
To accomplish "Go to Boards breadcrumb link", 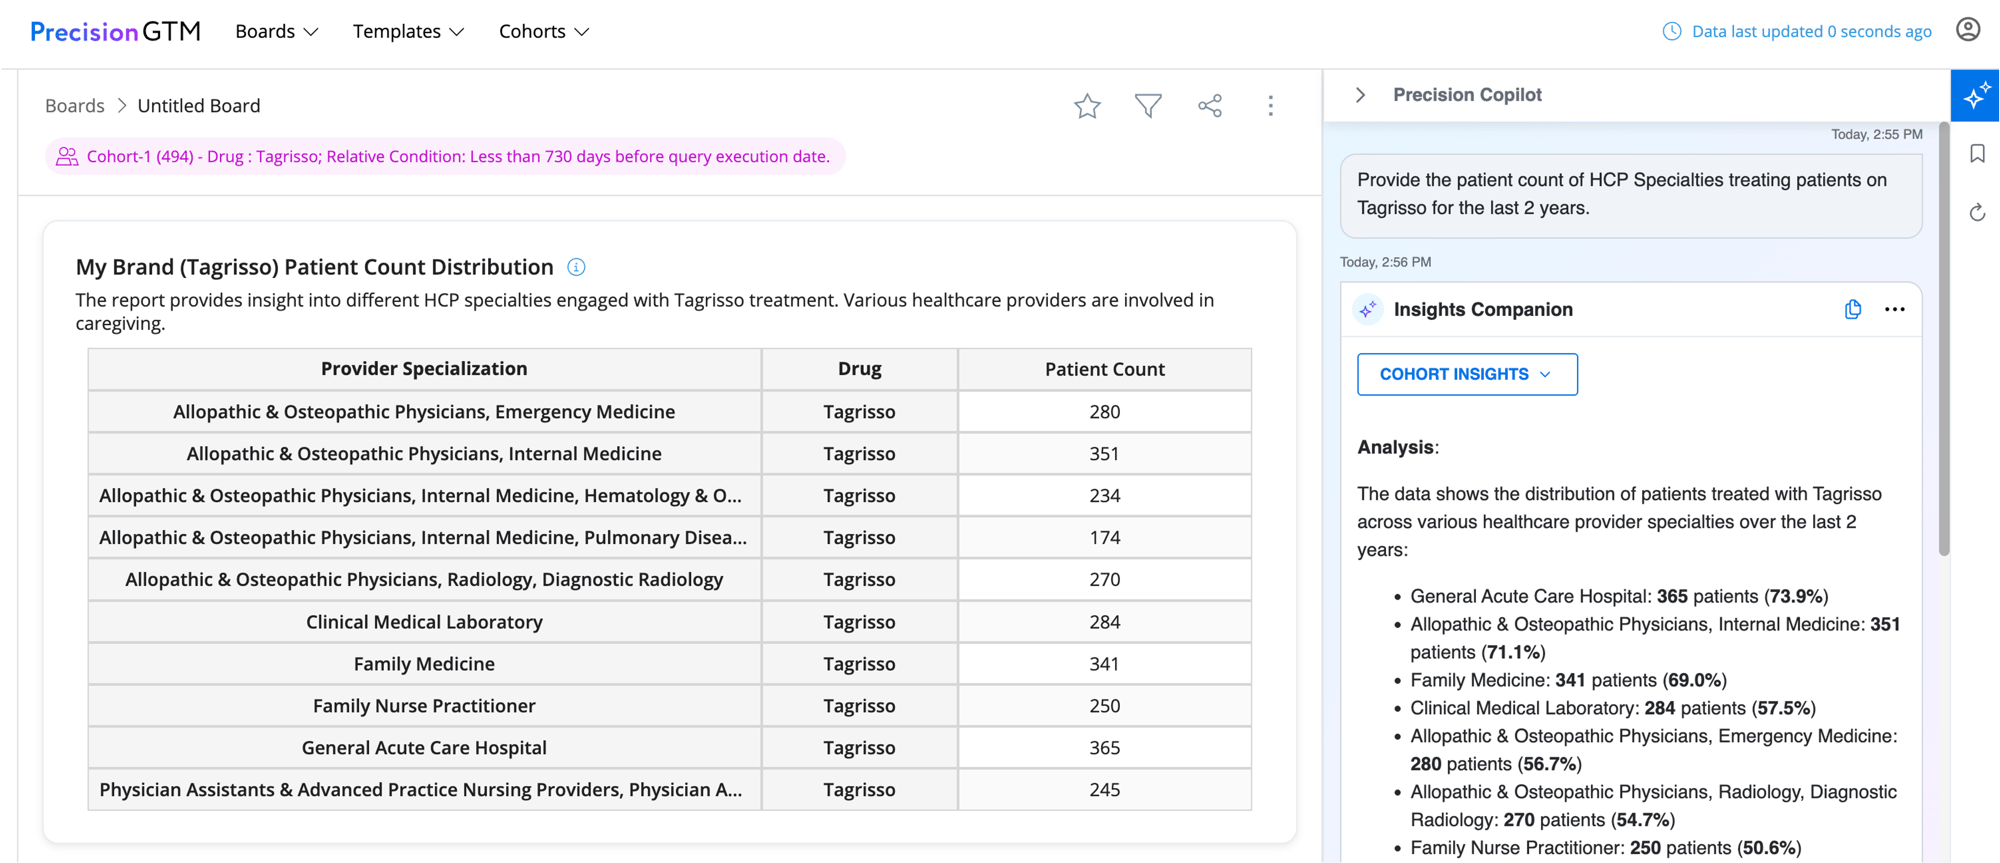I will pyautogui.click(x=75, y=105).
